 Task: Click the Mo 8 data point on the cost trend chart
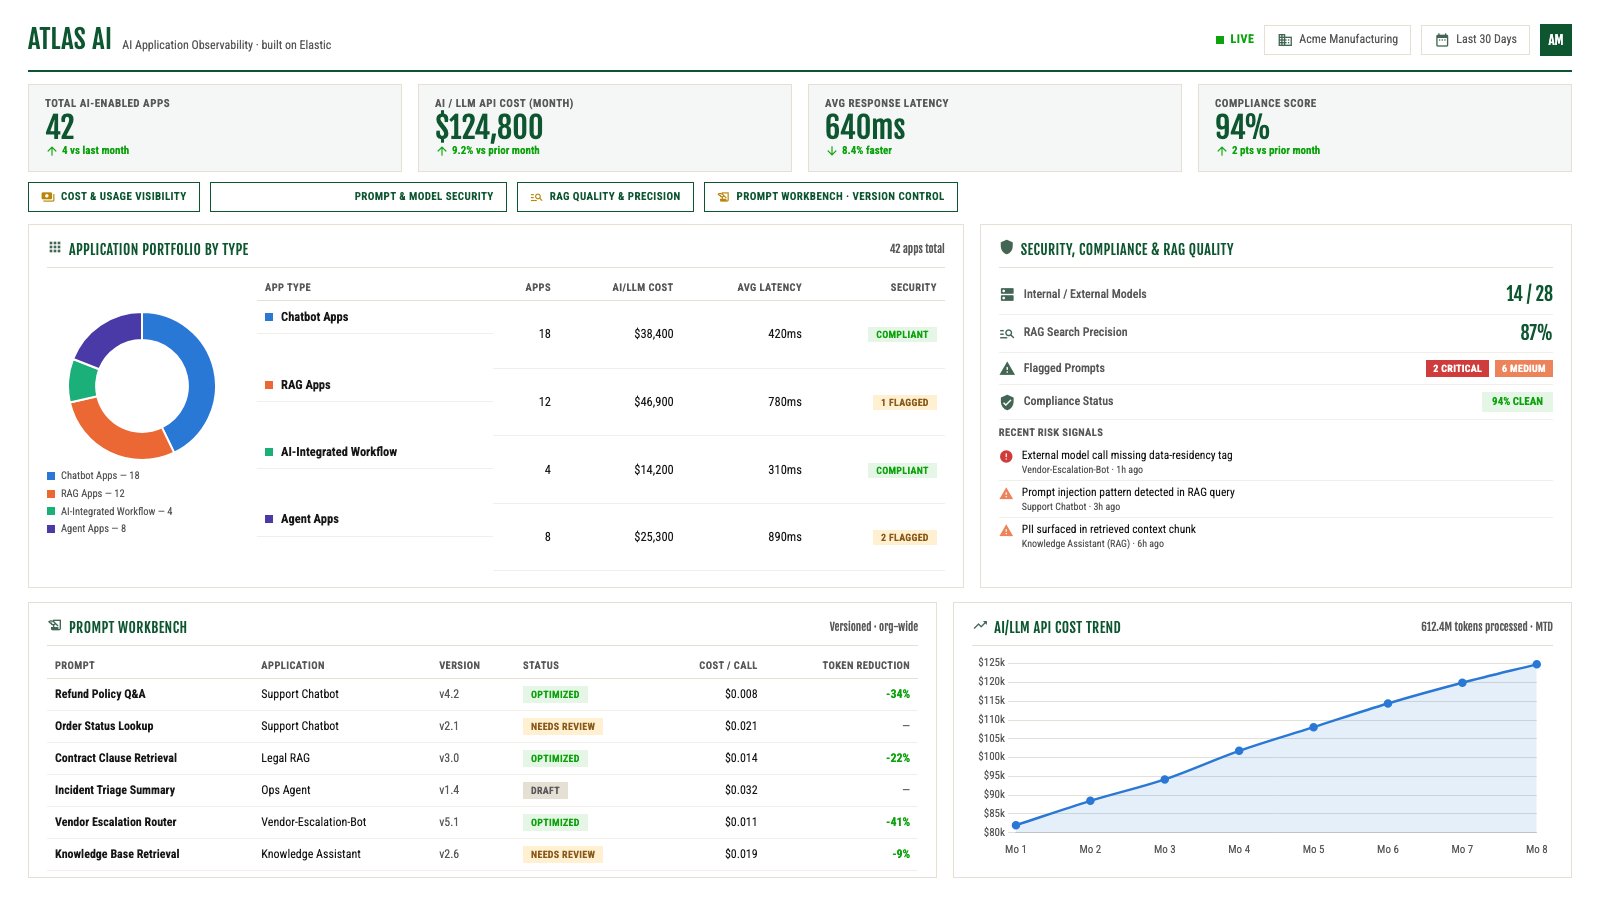(1537, 664)
